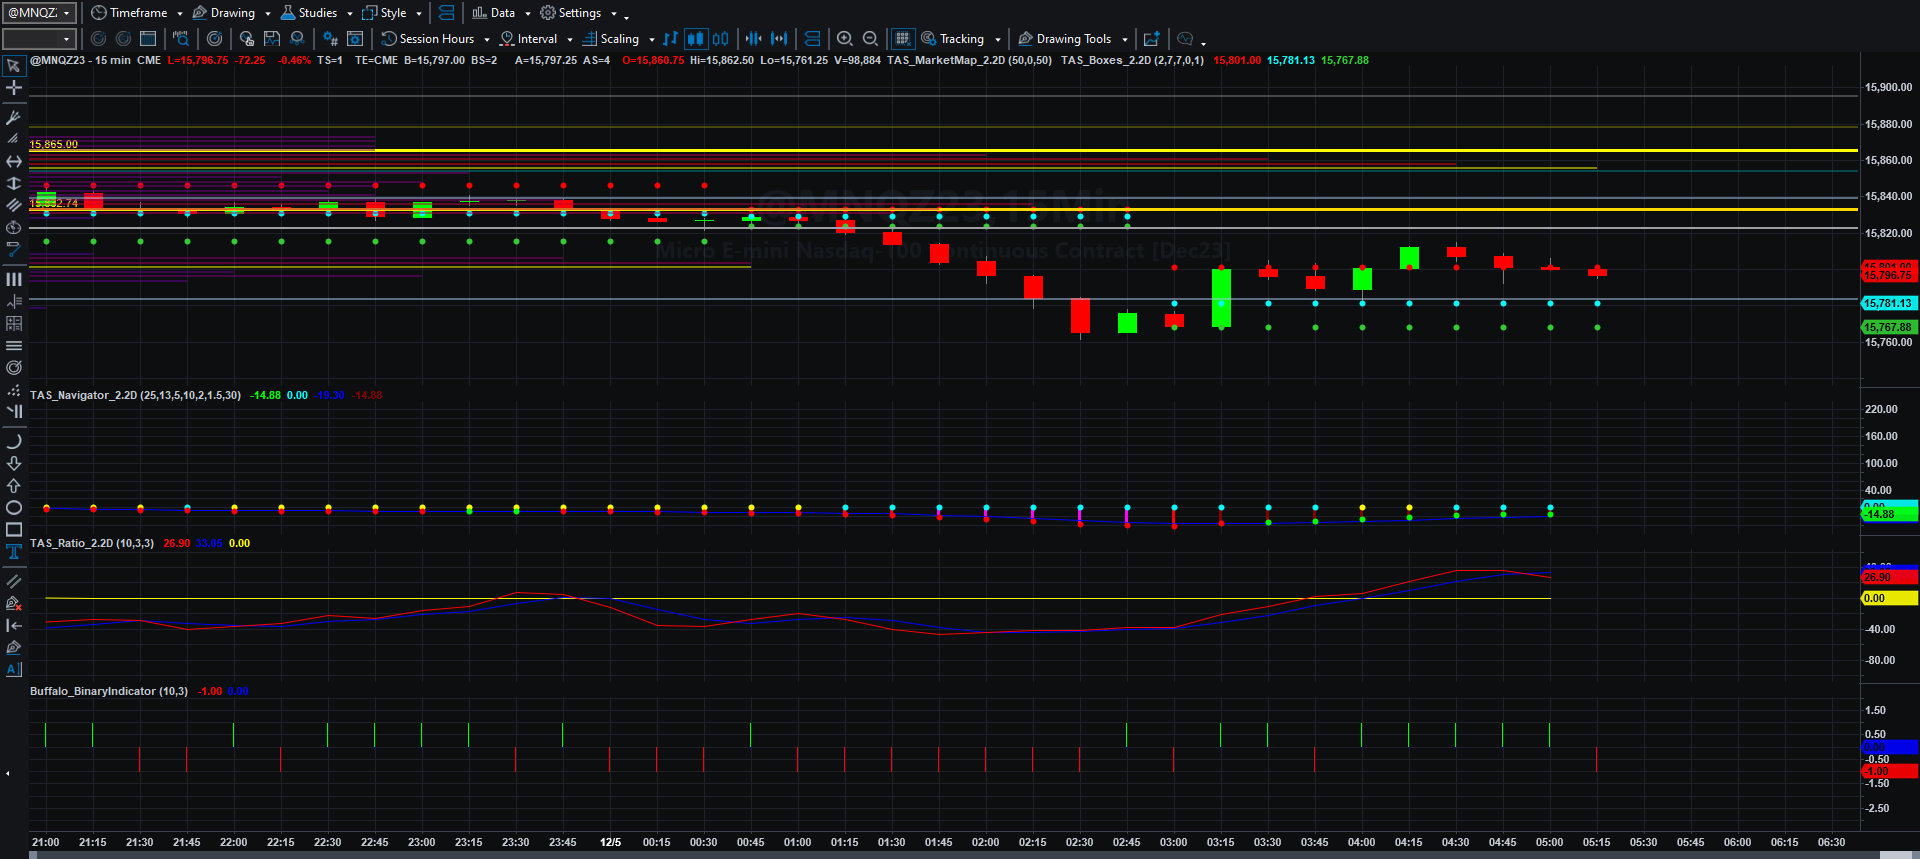Viewport: 1920px width, 859px height.
Task: Select the ellipse drawing tool
Action: 14,508
